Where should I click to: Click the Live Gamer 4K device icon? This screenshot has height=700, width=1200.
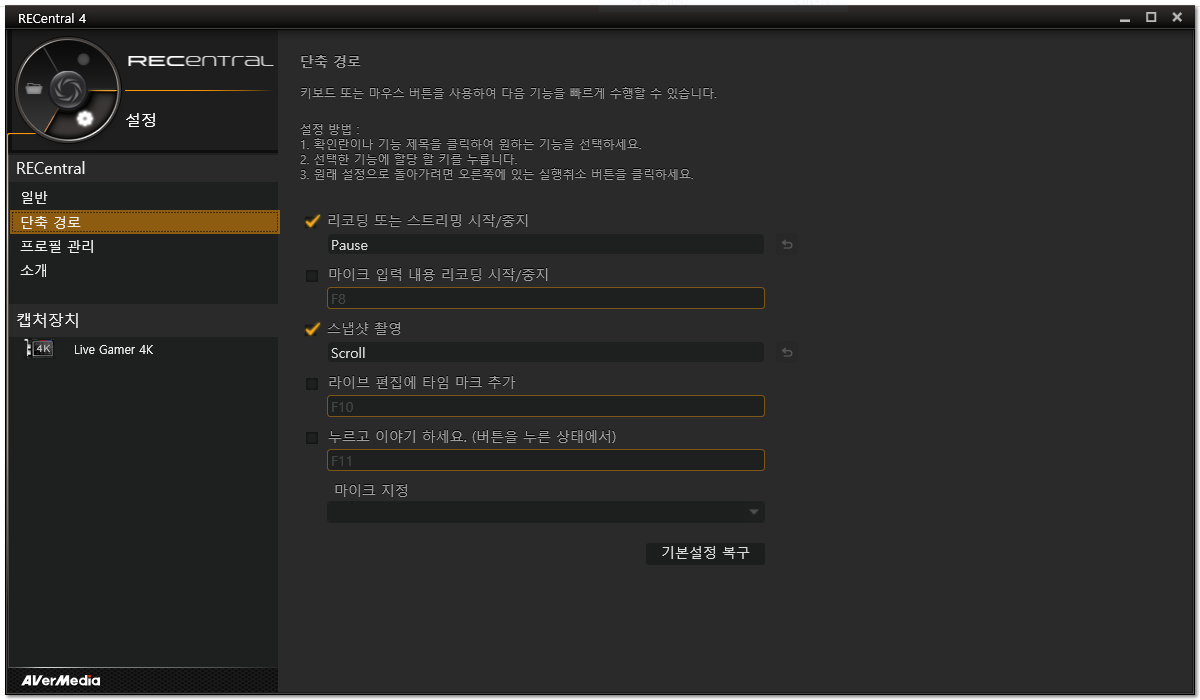40,349
